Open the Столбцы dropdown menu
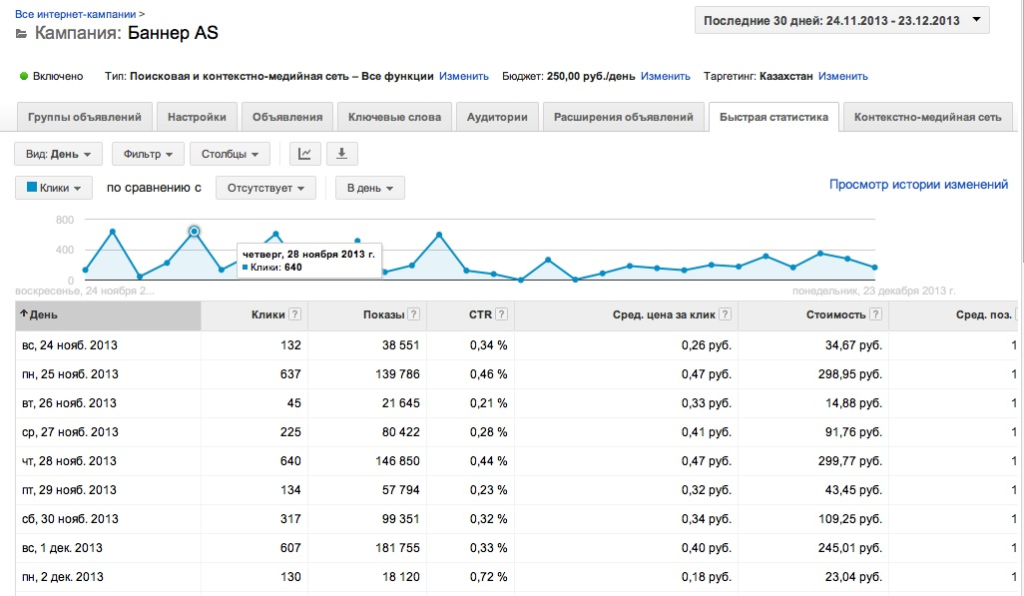This screenshot has width=1024, height=596. tap(230, 155)
